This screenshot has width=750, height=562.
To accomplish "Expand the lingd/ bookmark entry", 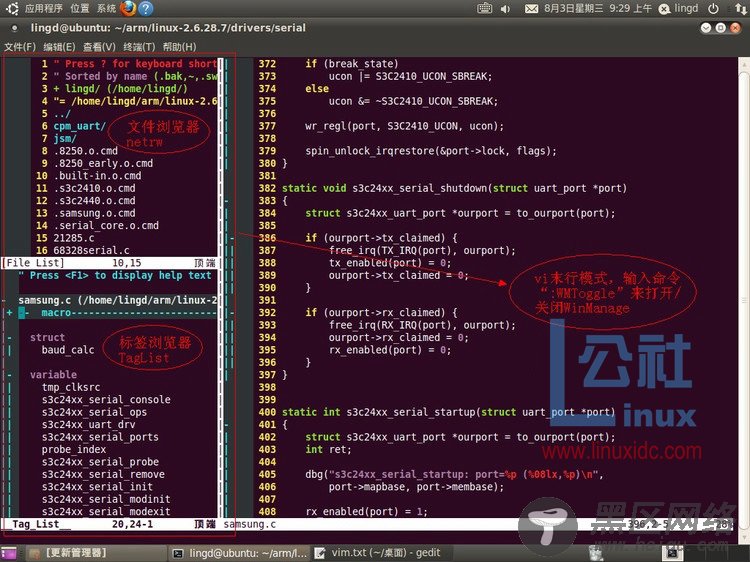I will [x=120, y=88].
